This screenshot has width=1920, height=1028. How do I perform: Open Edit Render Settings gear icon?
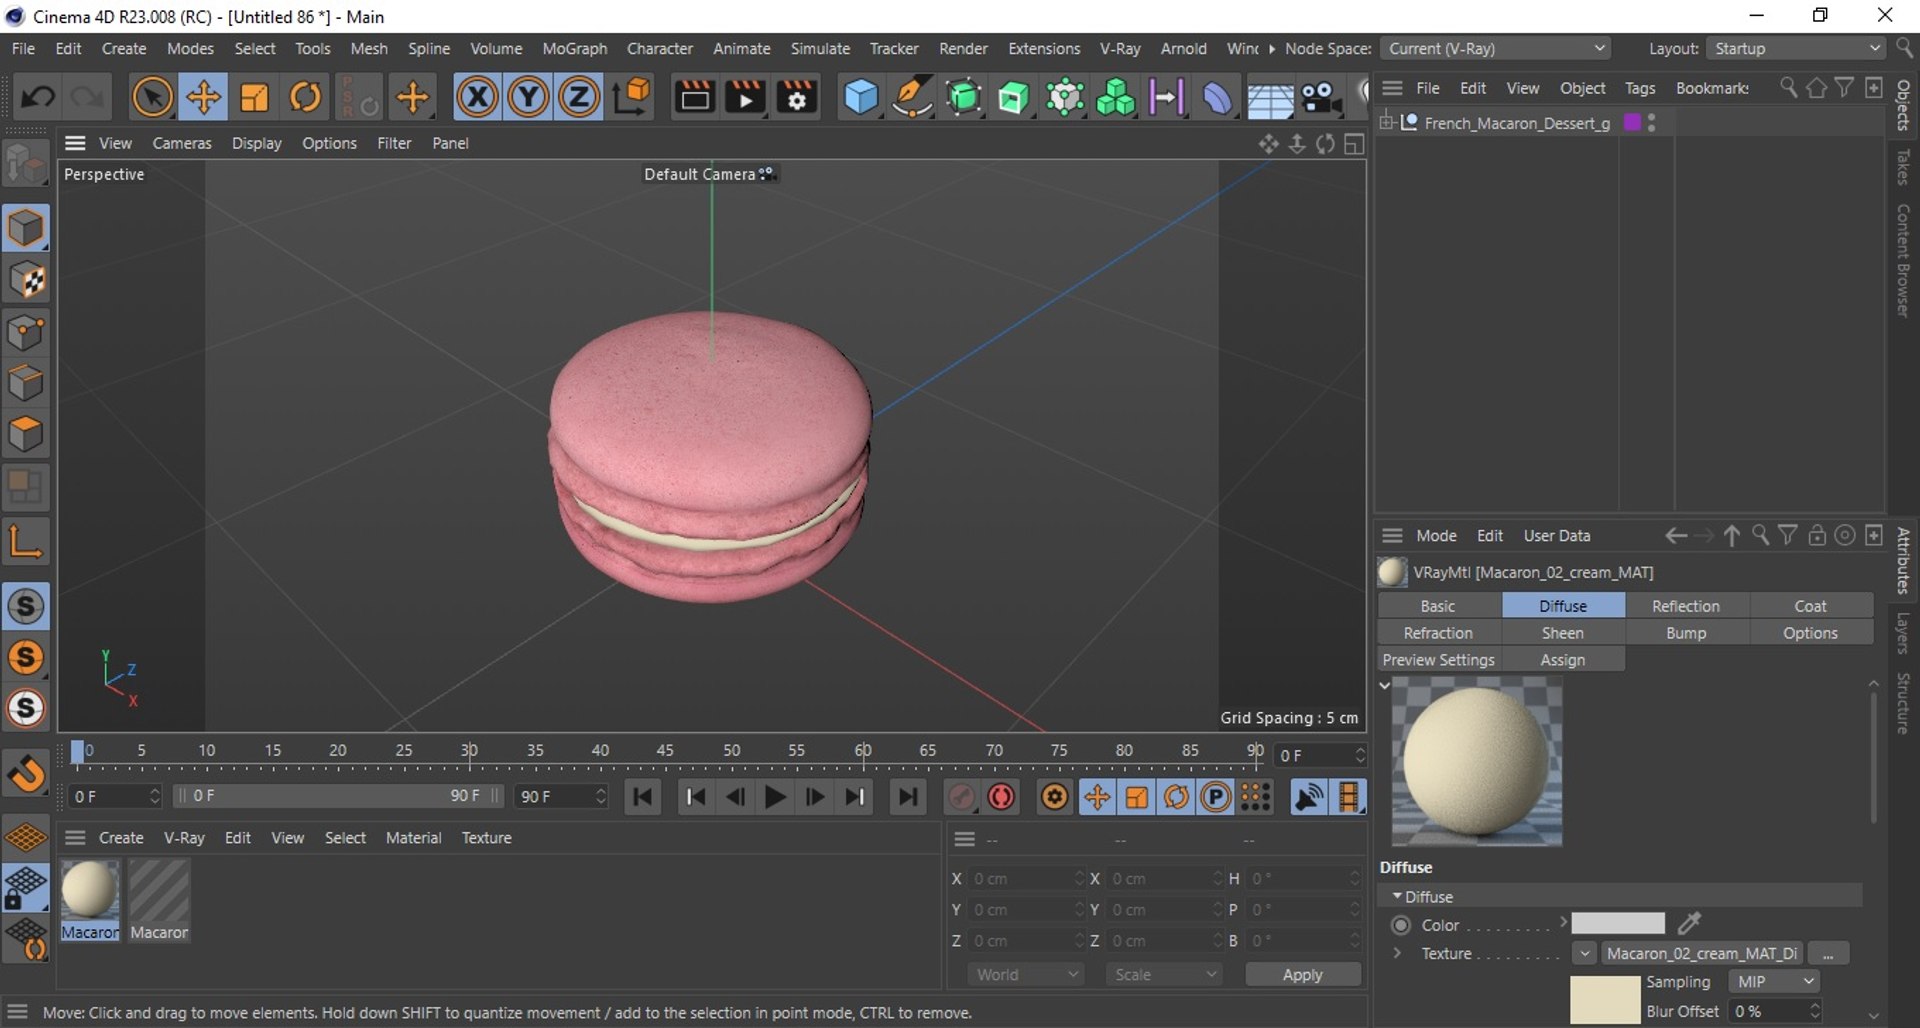coord(797,97)
